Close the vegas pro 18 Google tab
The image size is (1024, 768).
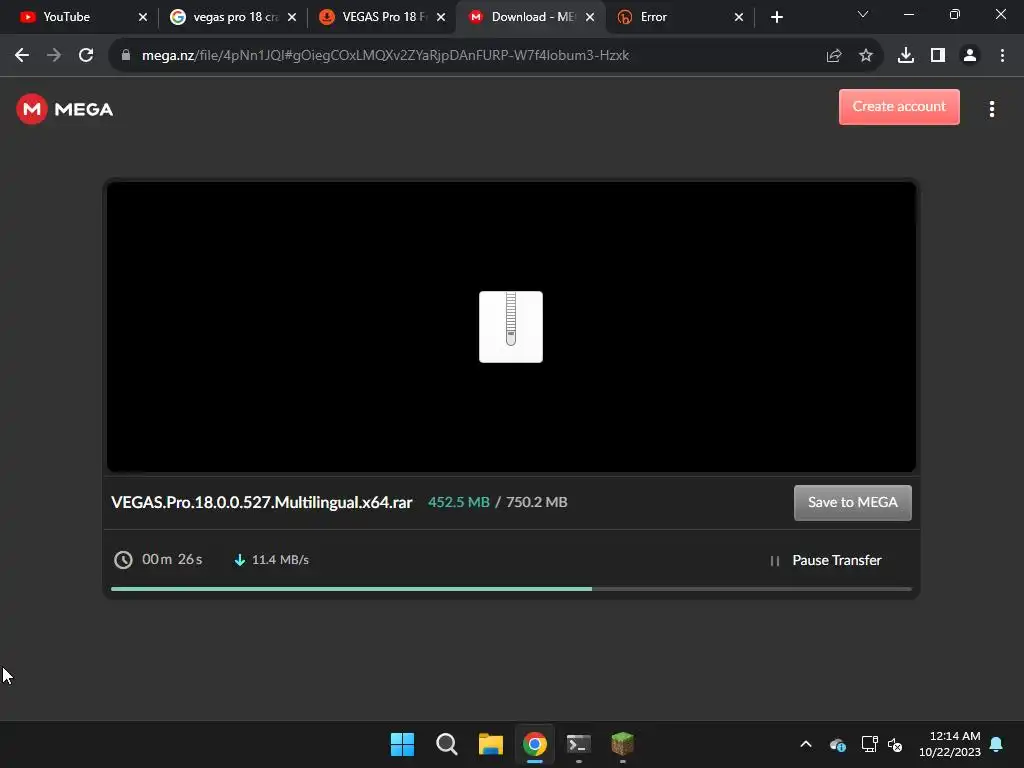(292, 17)
